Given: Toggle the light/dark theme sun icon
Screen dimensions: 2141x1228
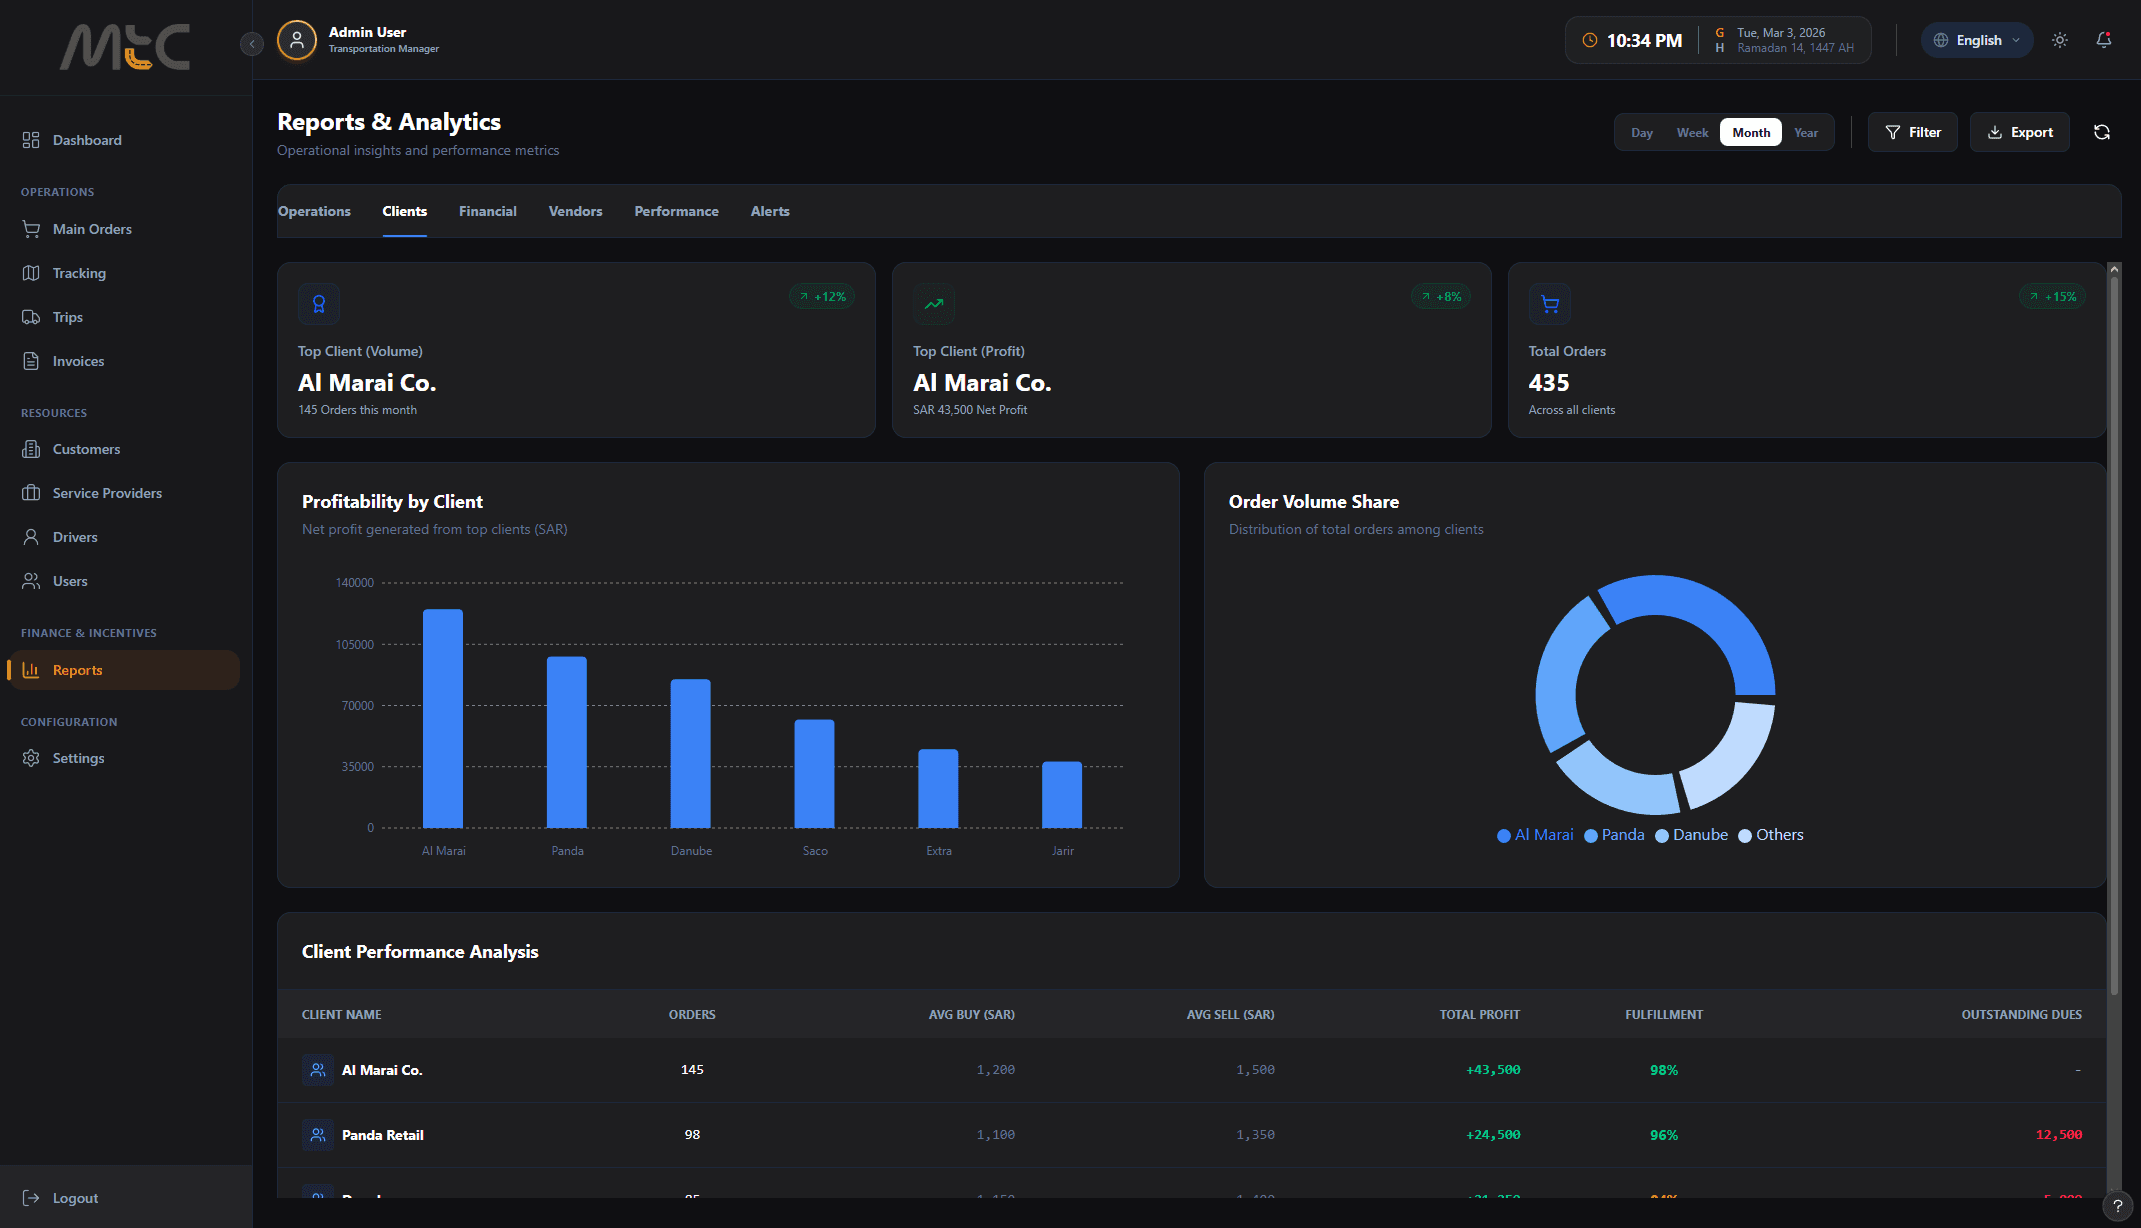Looking at the screenshot, I should [2060, 40].
